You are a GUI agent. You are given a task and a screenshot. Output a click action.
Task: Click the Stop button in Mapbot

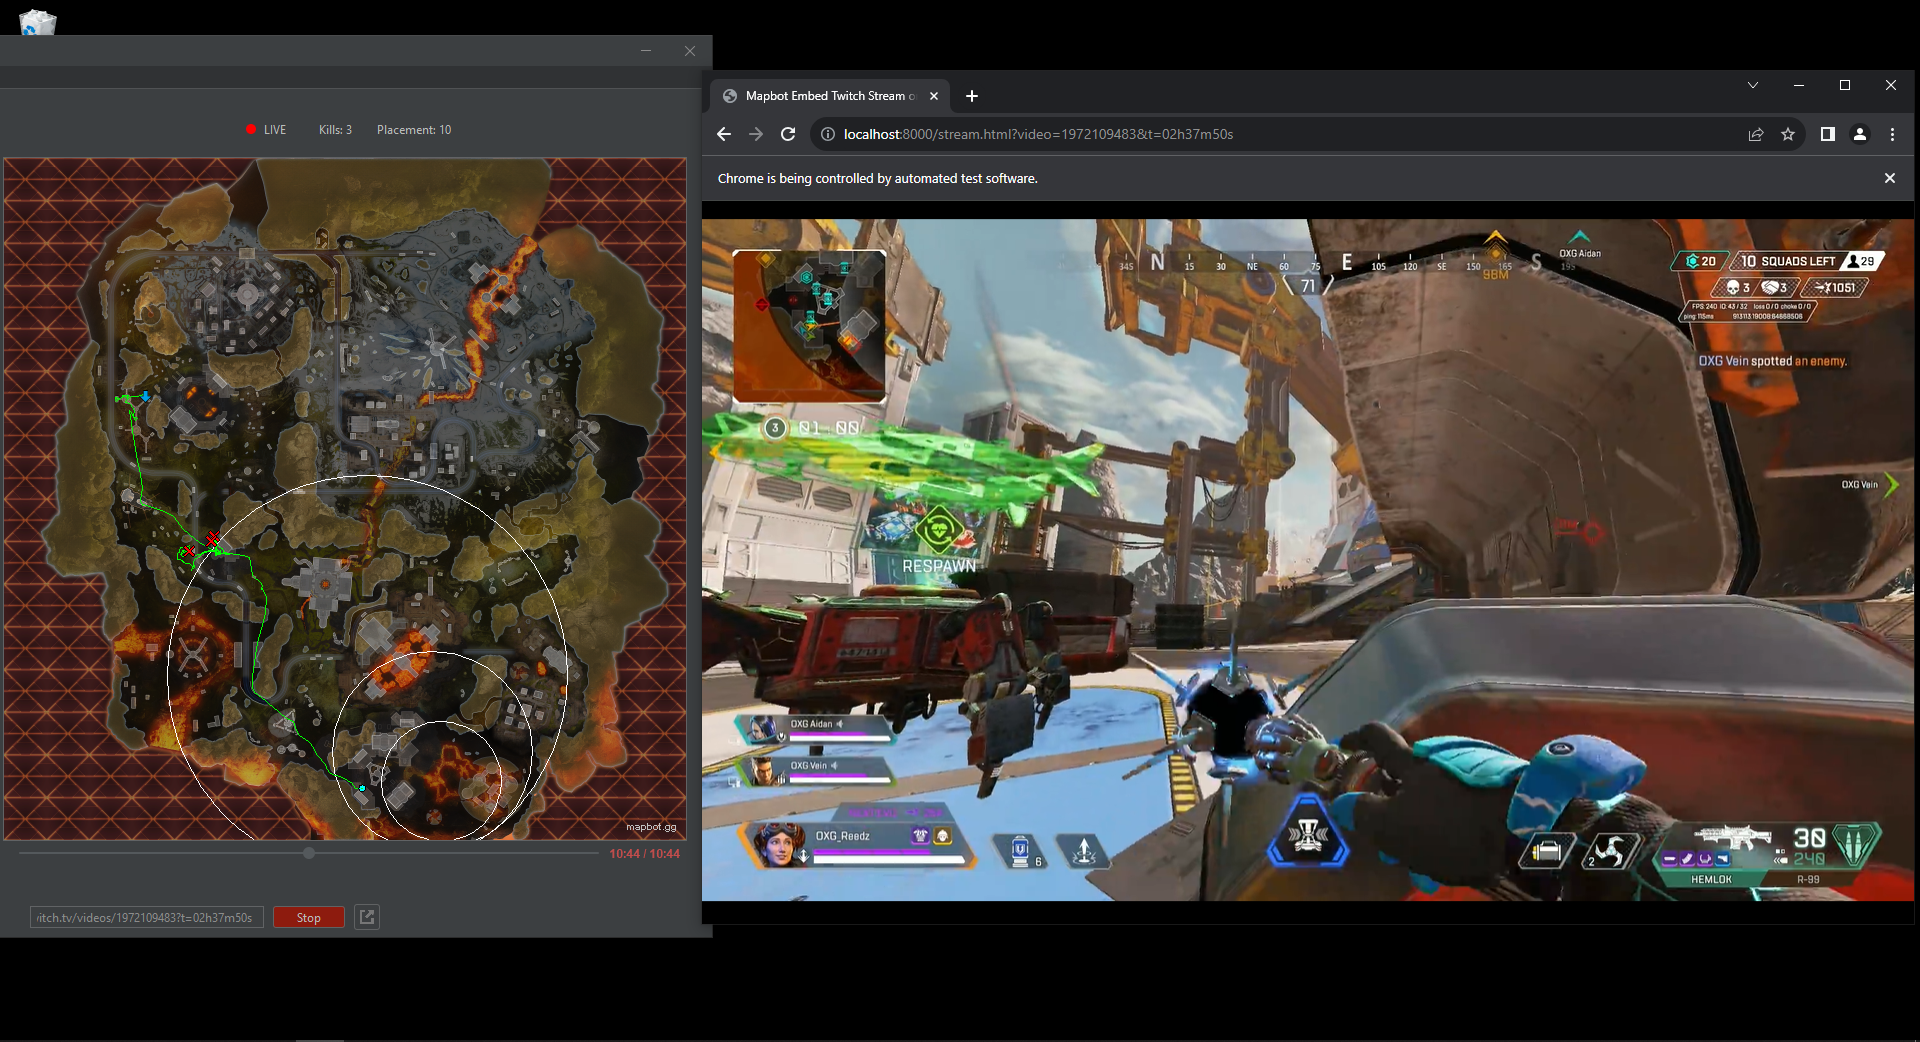tap(308, 917)
